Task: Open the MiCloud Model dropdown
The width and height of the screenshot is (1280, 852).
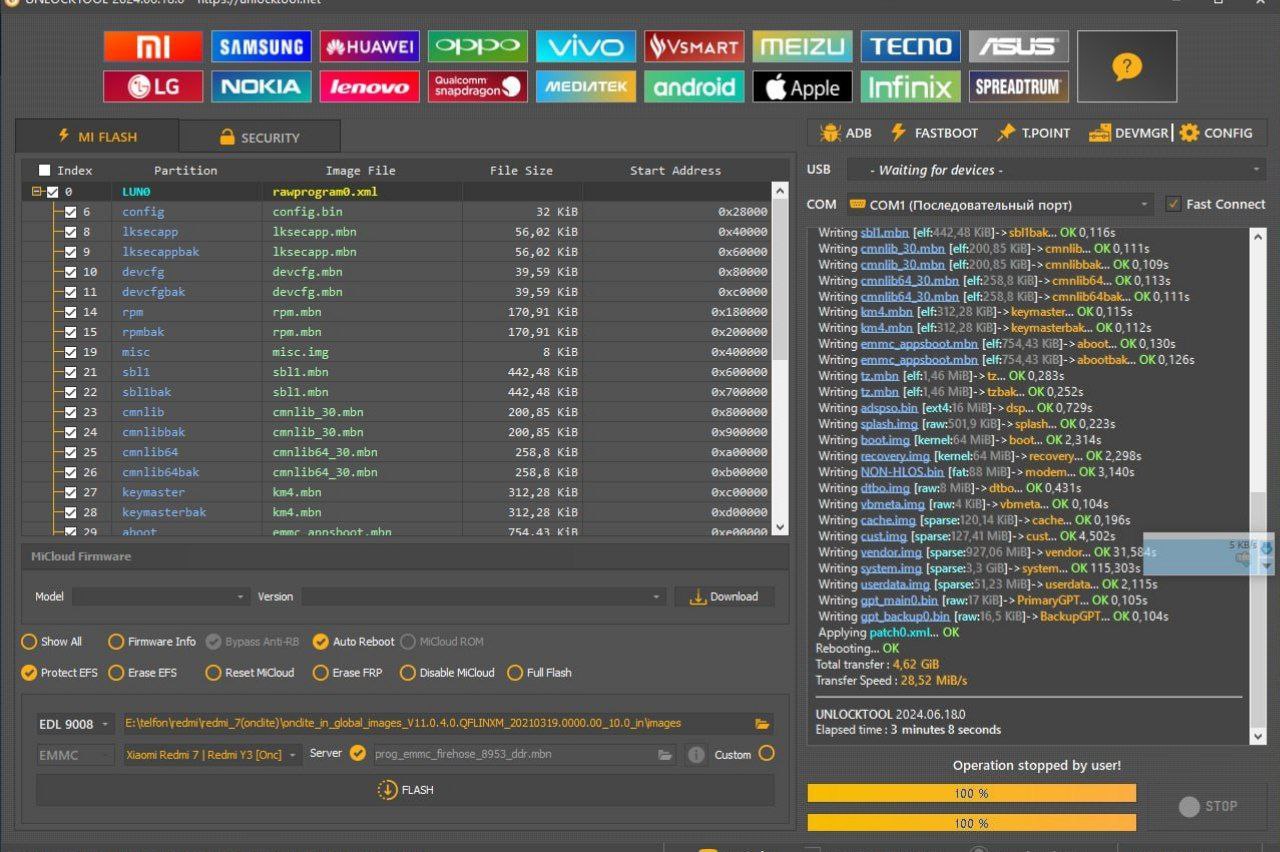Action: [x=160, y=596]
